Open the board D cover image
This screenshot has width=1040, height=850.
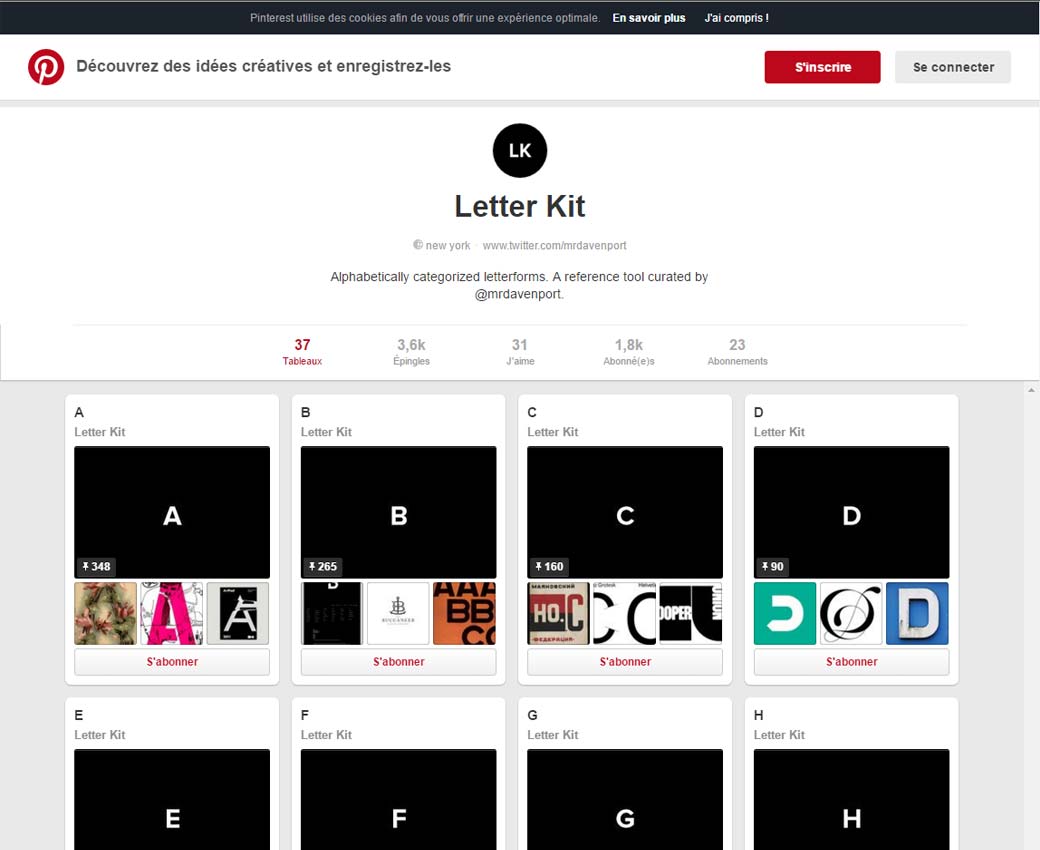(x=851, y=511)
